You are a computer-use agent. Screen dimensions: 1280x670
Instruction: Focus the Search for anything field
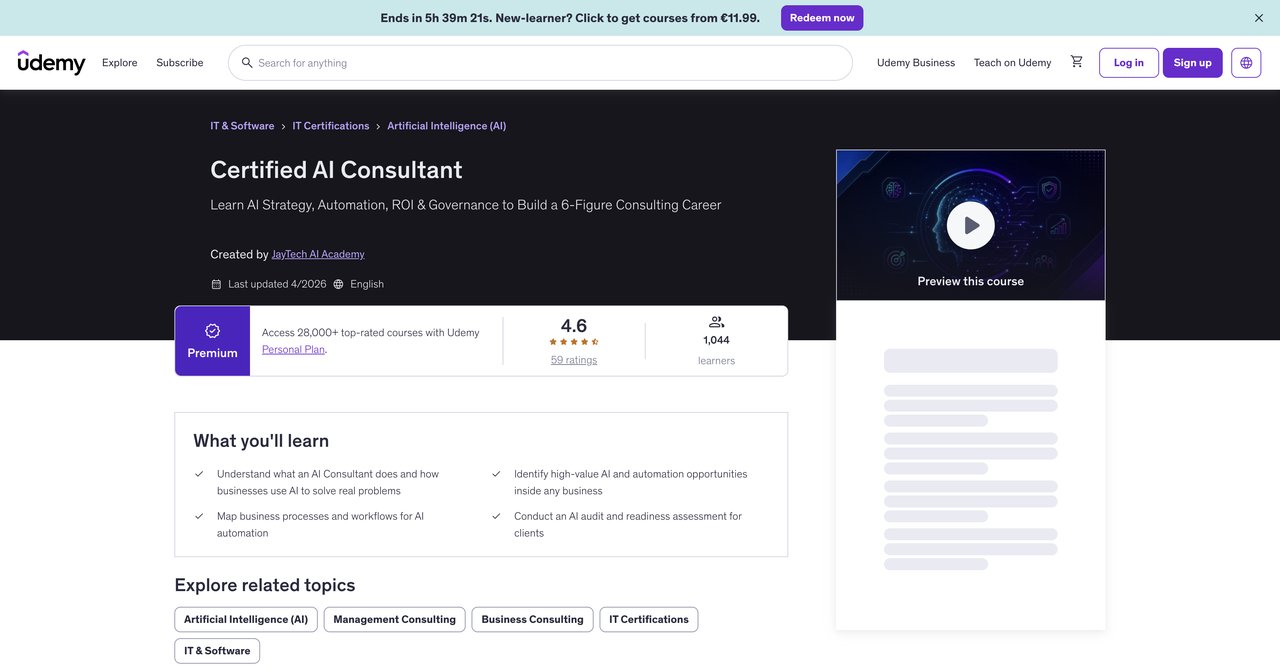coord(540,63)
